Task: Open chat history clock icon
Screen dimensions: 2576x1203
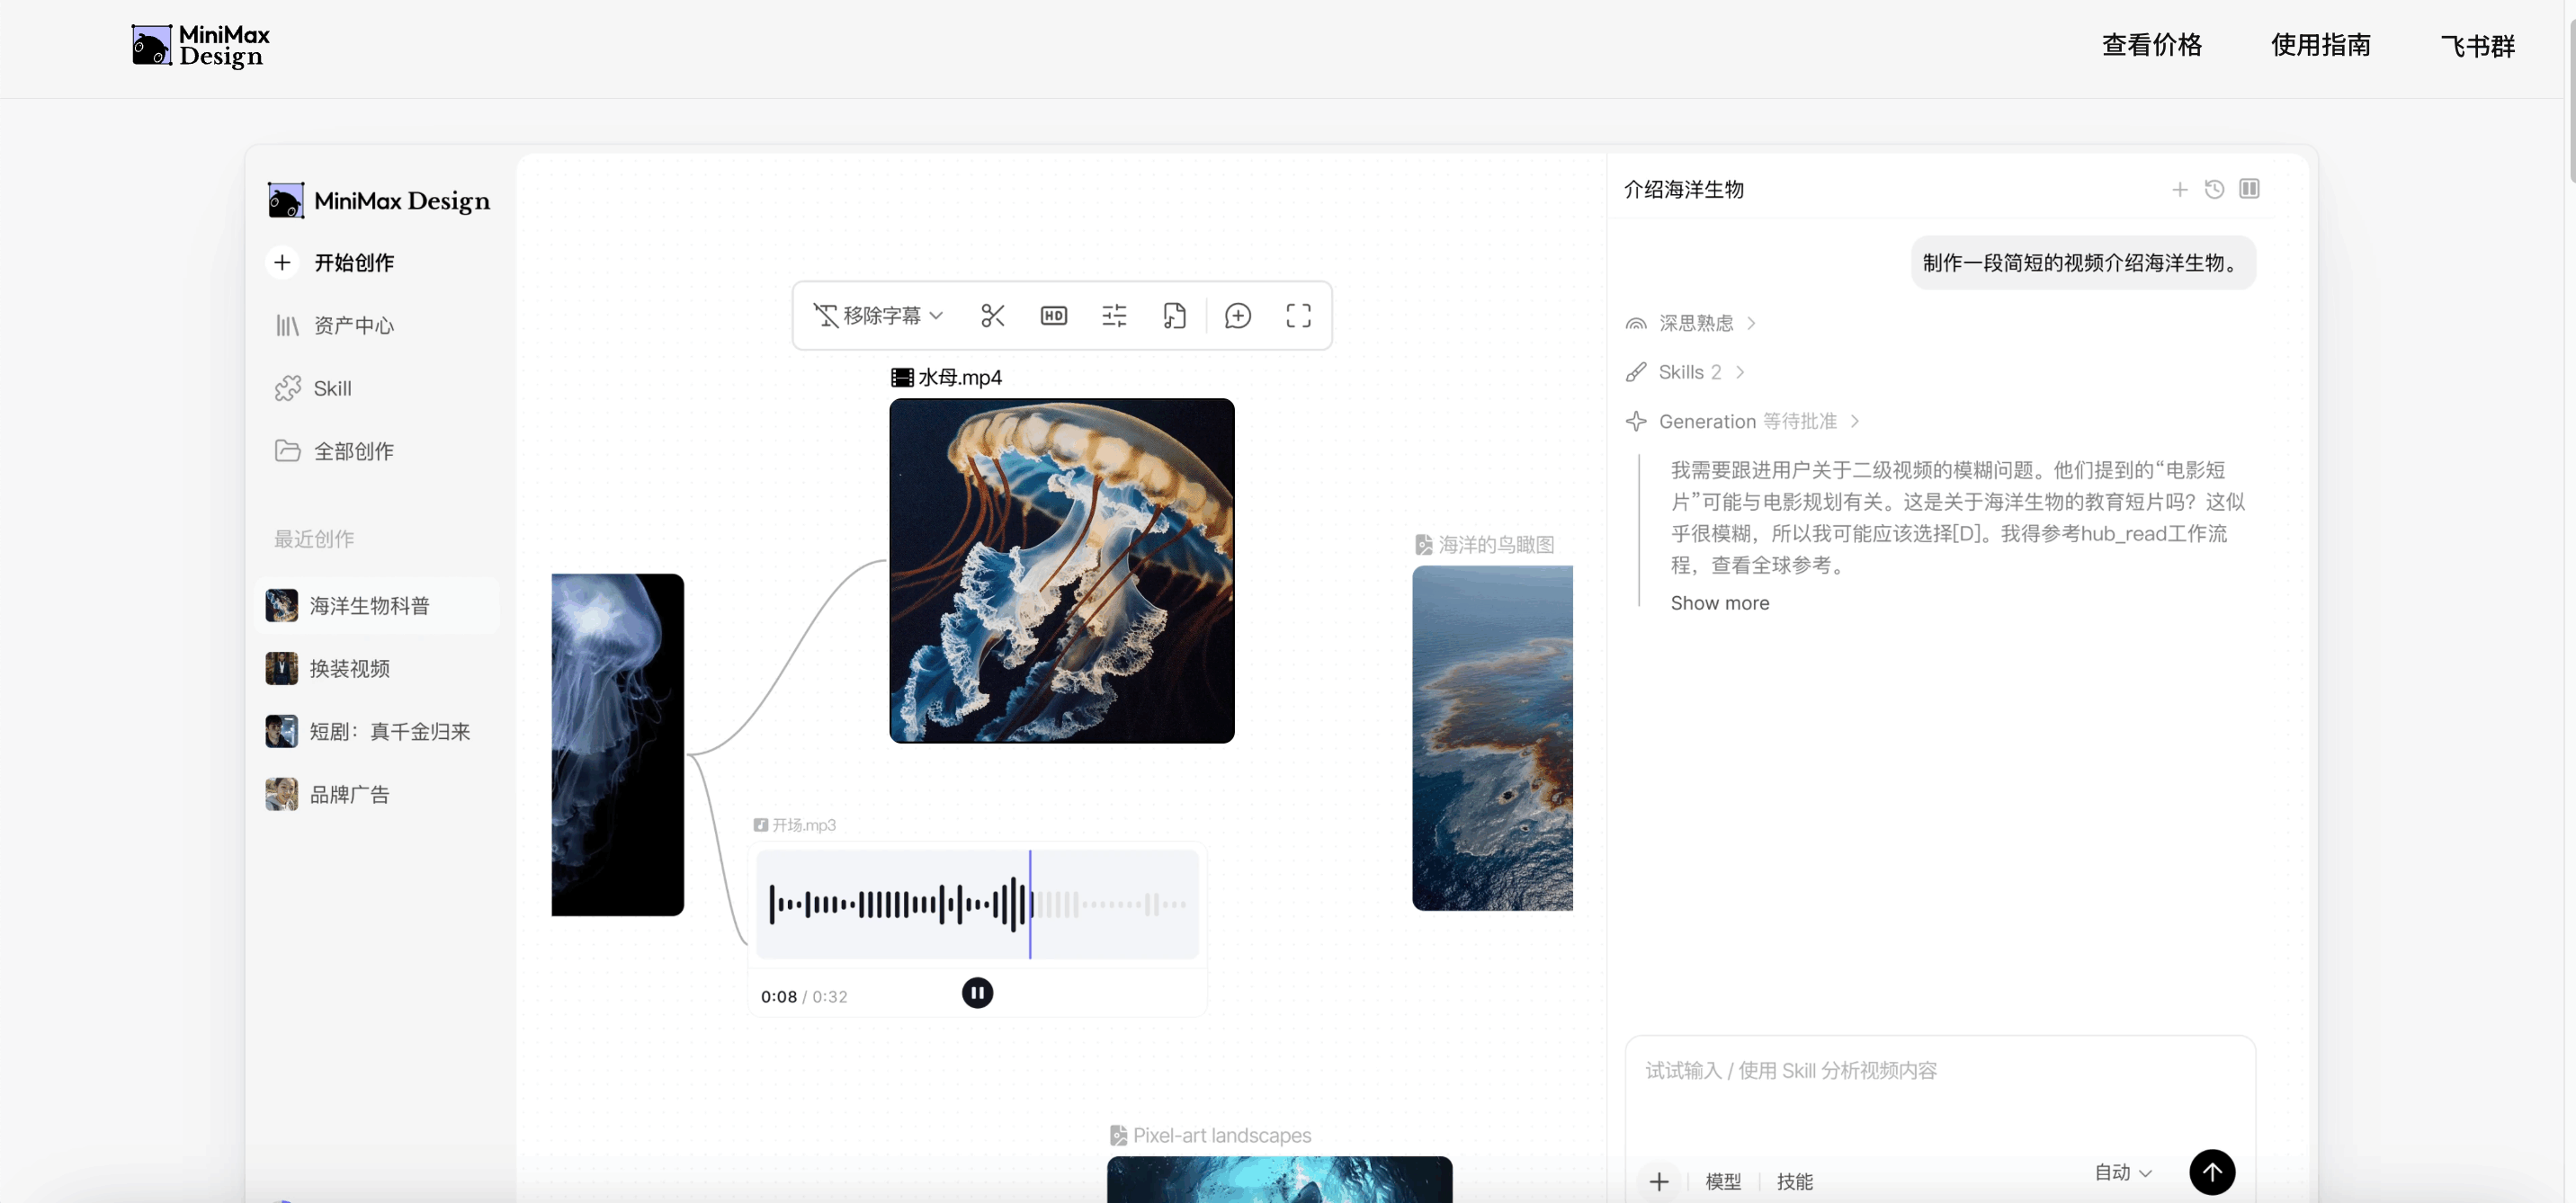Action: point(2214,189)
